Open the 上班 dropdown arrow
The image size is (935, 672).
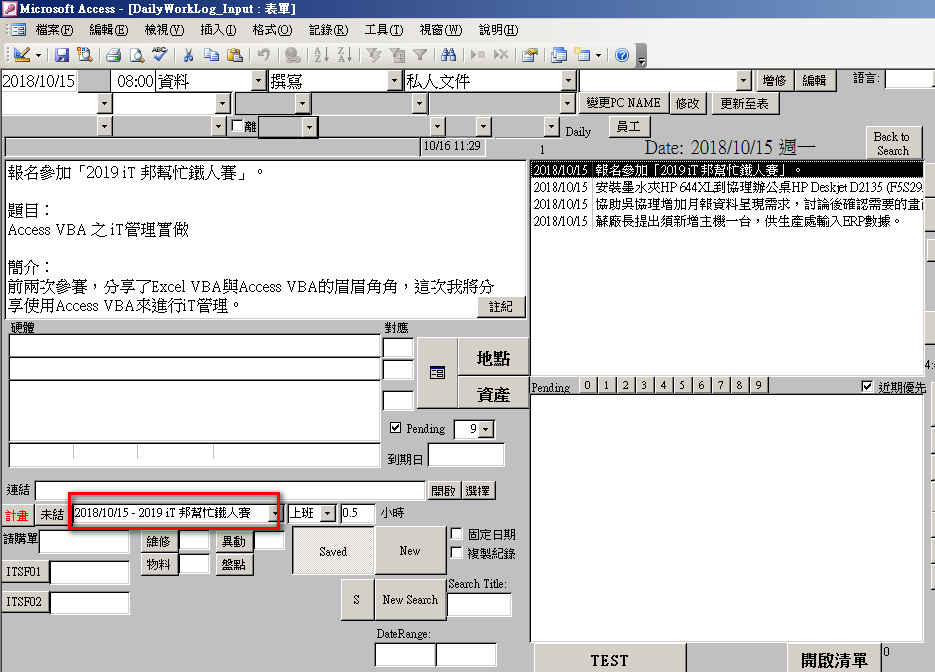tap(328, 513)
